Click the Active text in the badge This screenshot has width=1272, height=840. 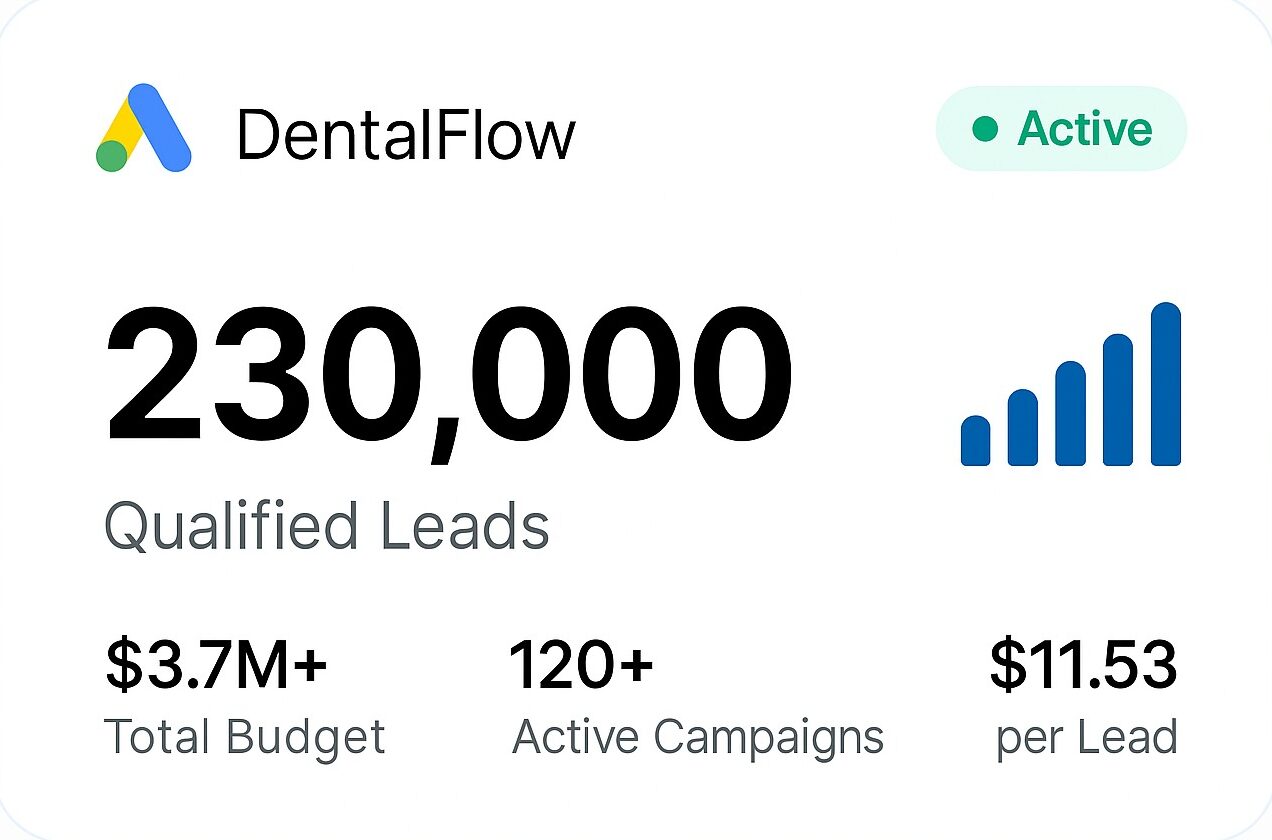1085,129
